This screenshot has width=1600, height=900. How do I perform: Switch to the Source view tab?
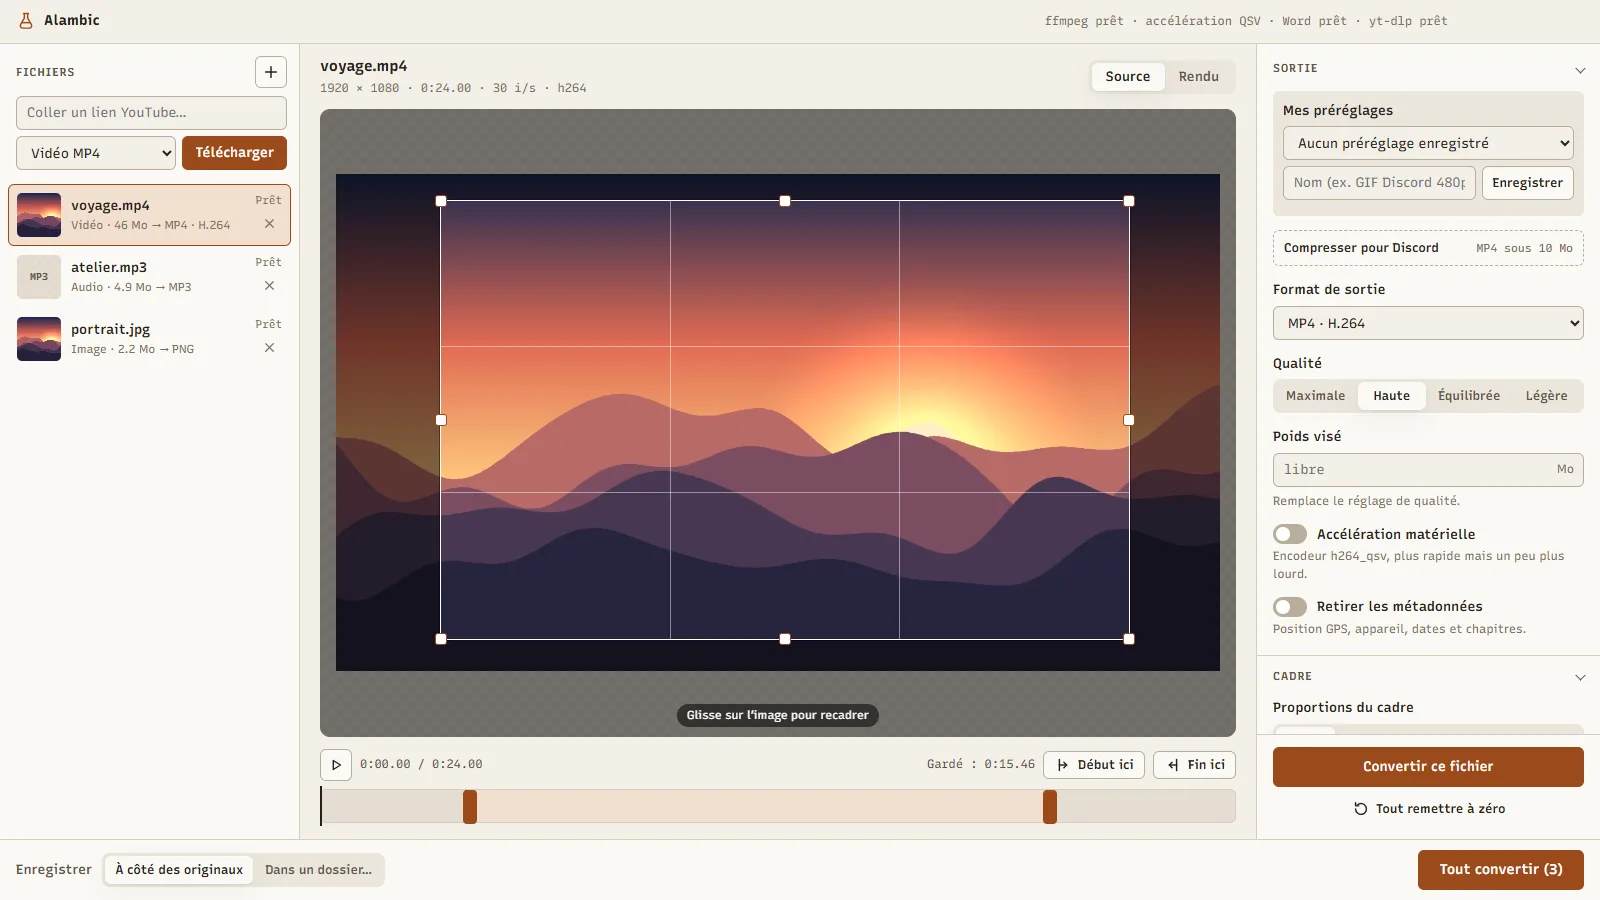pos(1127,77)
